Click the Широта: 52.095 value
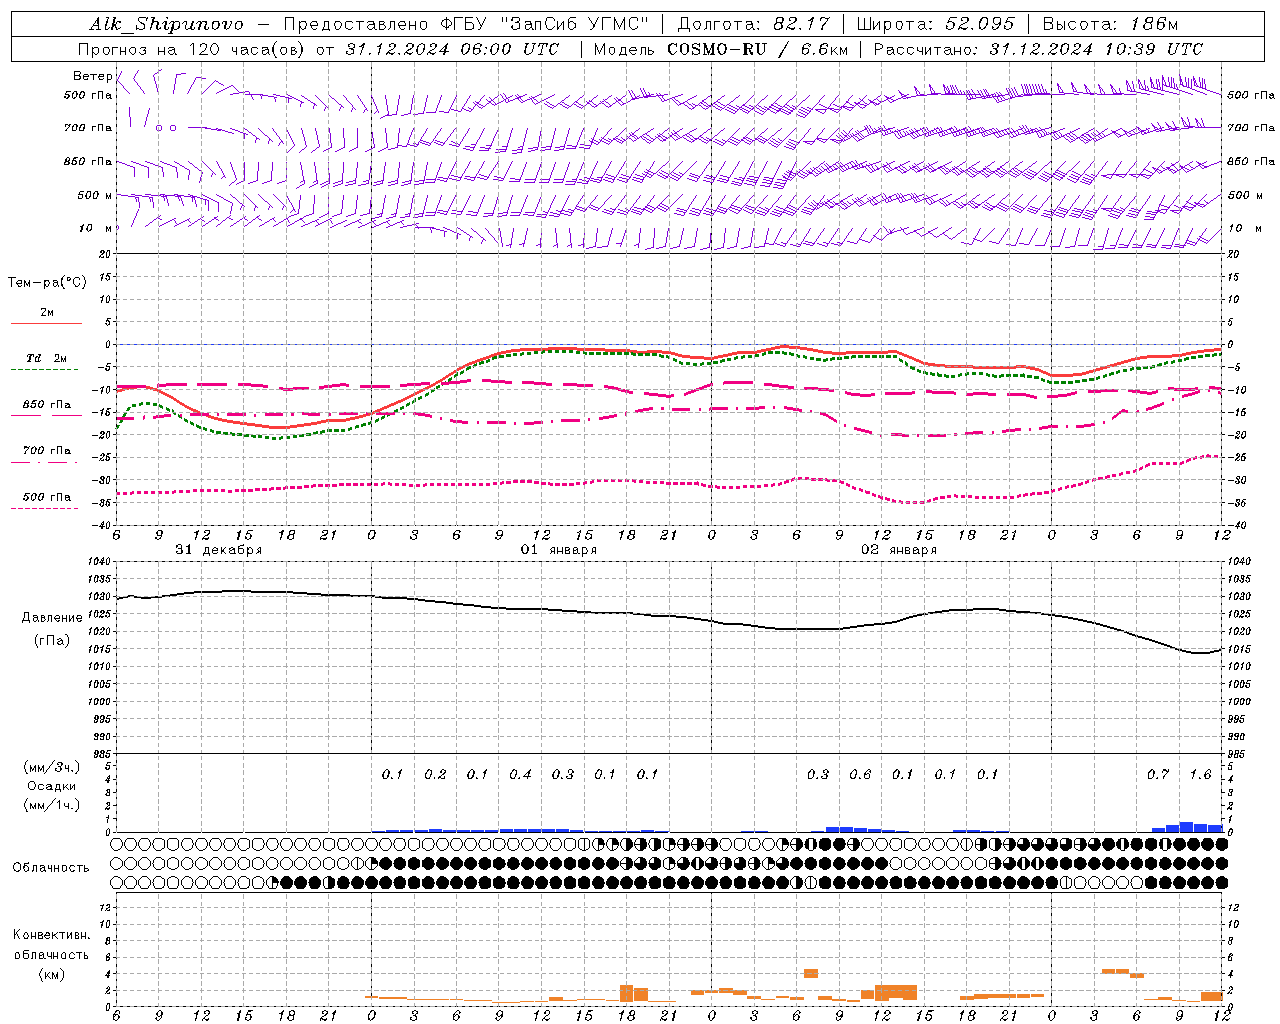The height and width of the screenshot is (1024, 1280). point(936,24)
